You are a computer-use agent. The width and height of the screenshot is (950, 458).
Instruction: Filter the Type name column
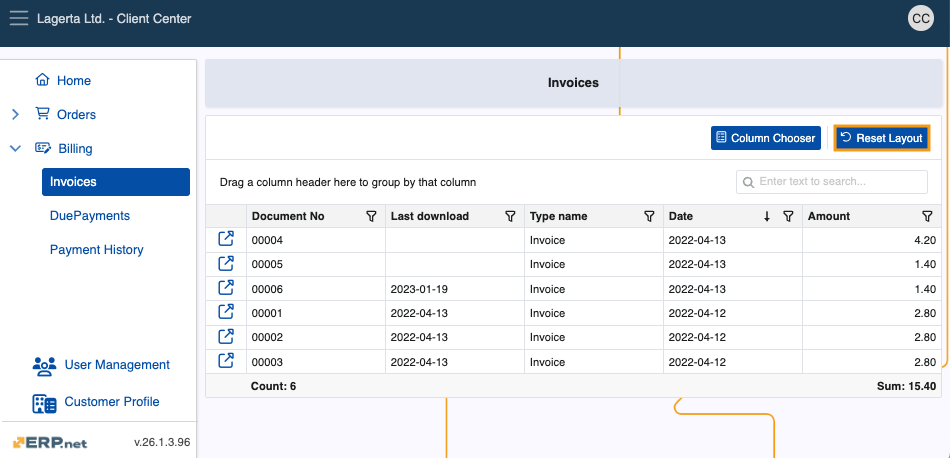click(649, 216)
